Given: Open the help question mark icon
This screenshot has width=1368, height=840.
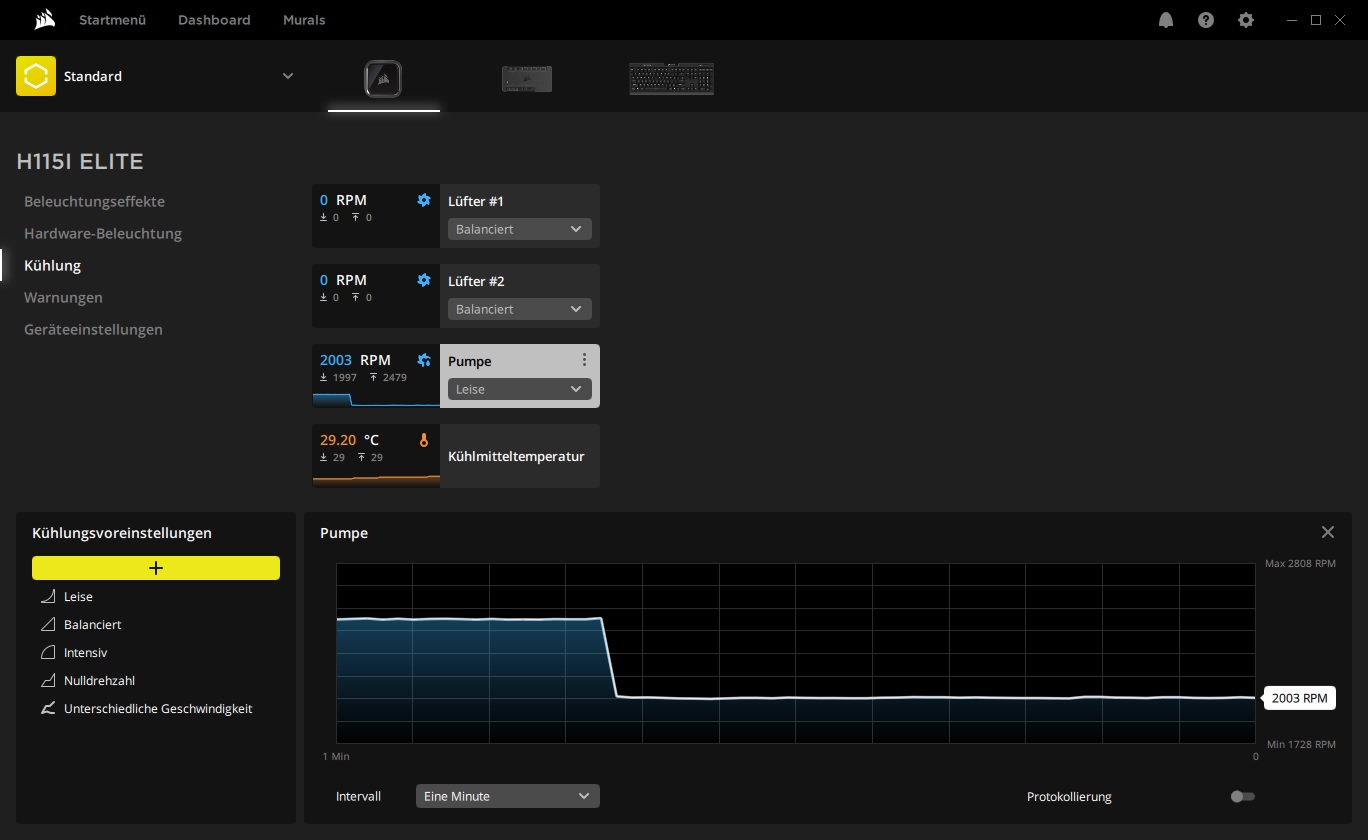Looking at the screenshot, I should point(1206,20).
